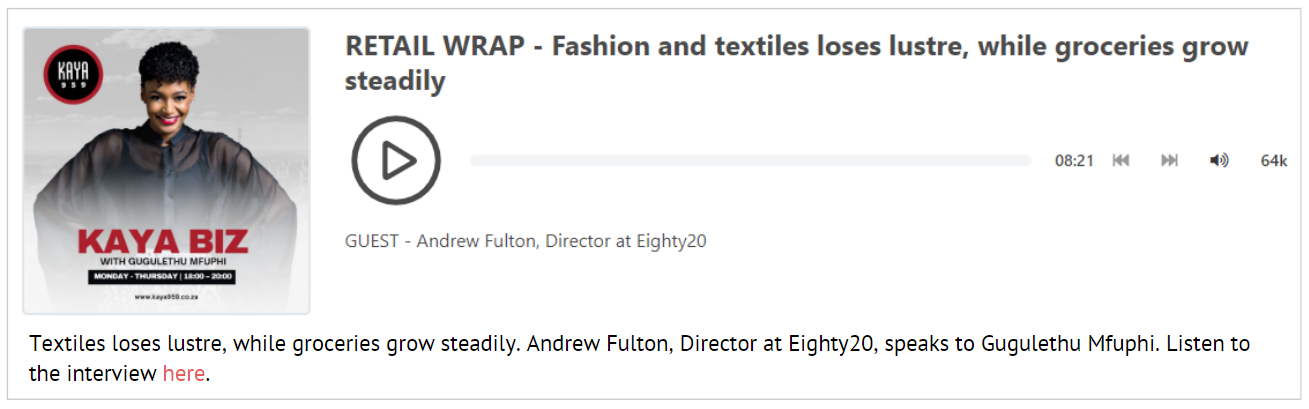Viewport: 1309px width, 409px height.
Task: Click the "With Gugulethu Mfuphi" caption
Action: click(165, 262)
